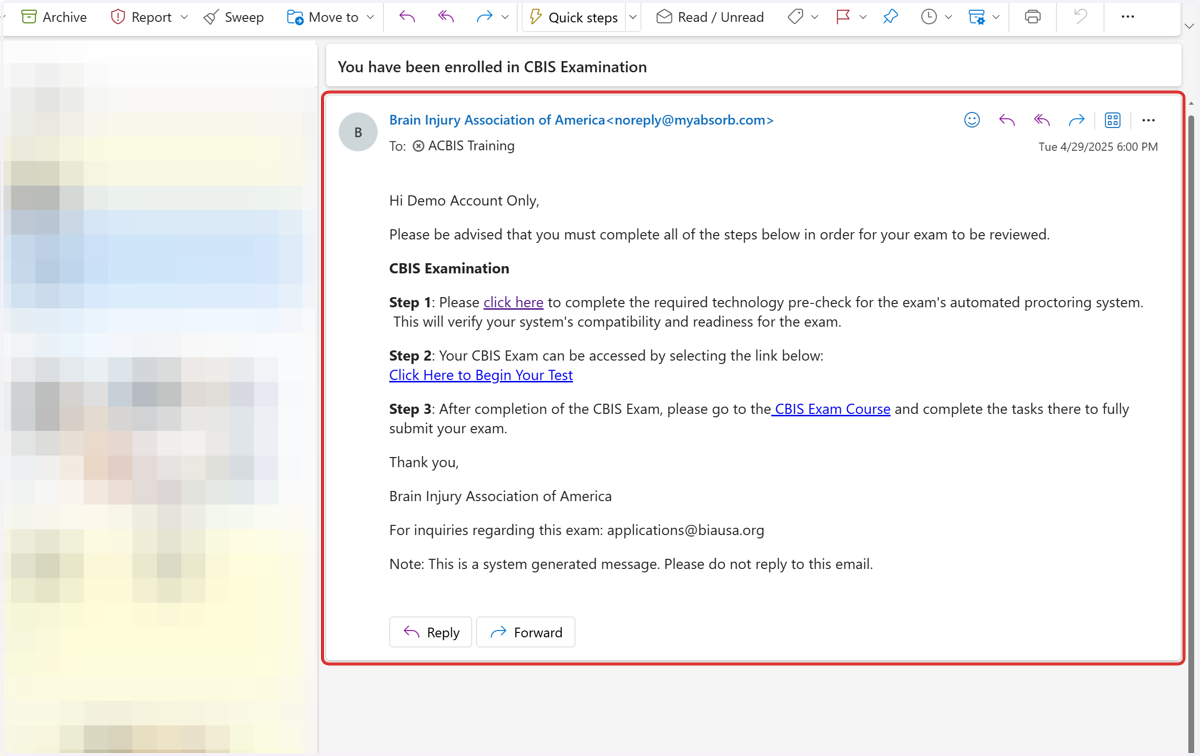Click email subject You have been enrolled
This screenshot has height=756, width=1200.
point(492,67)
